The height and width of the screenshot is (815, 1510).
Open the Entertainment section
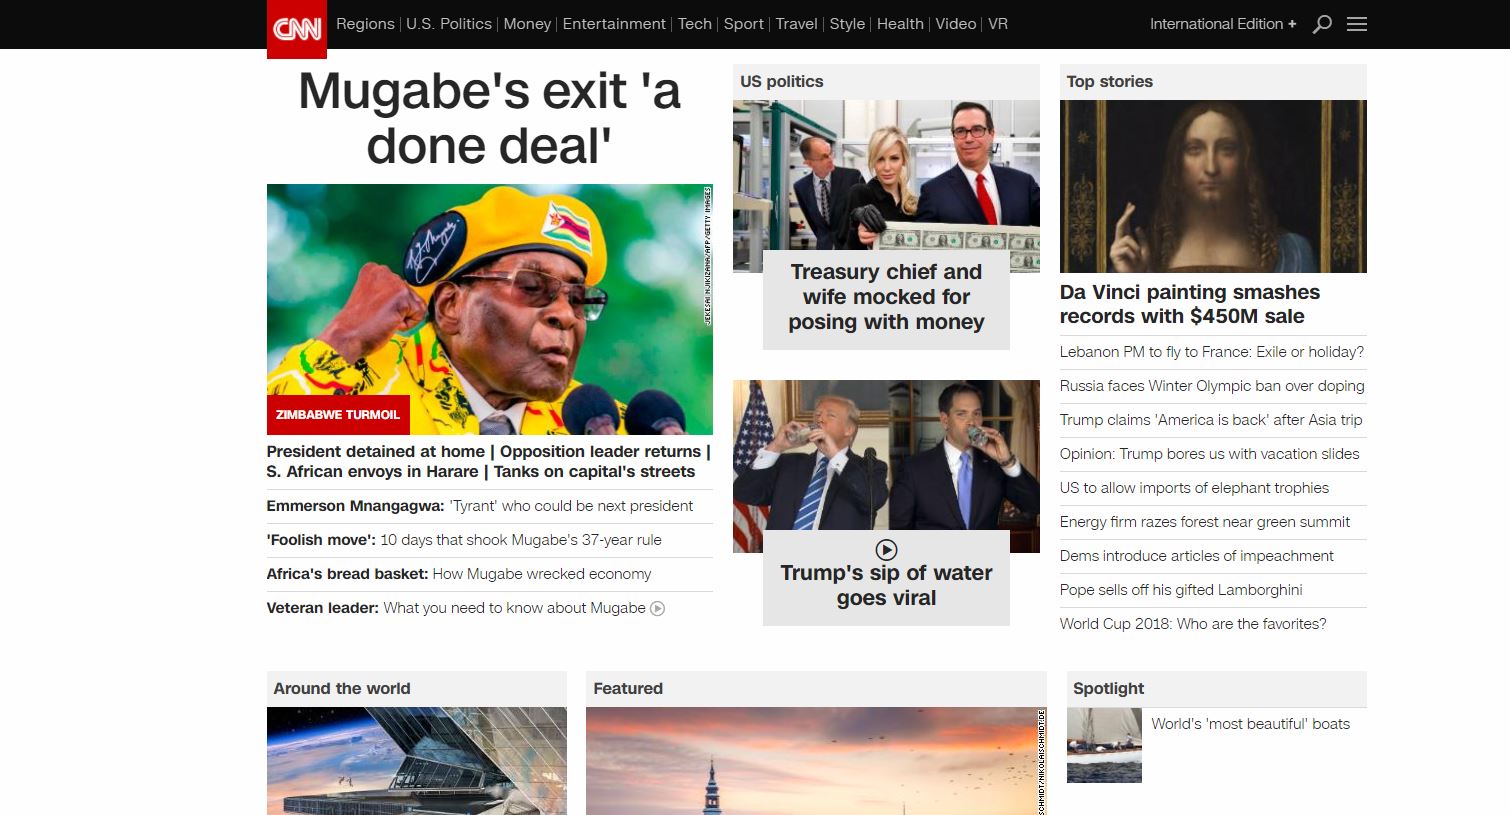(614, 24)
